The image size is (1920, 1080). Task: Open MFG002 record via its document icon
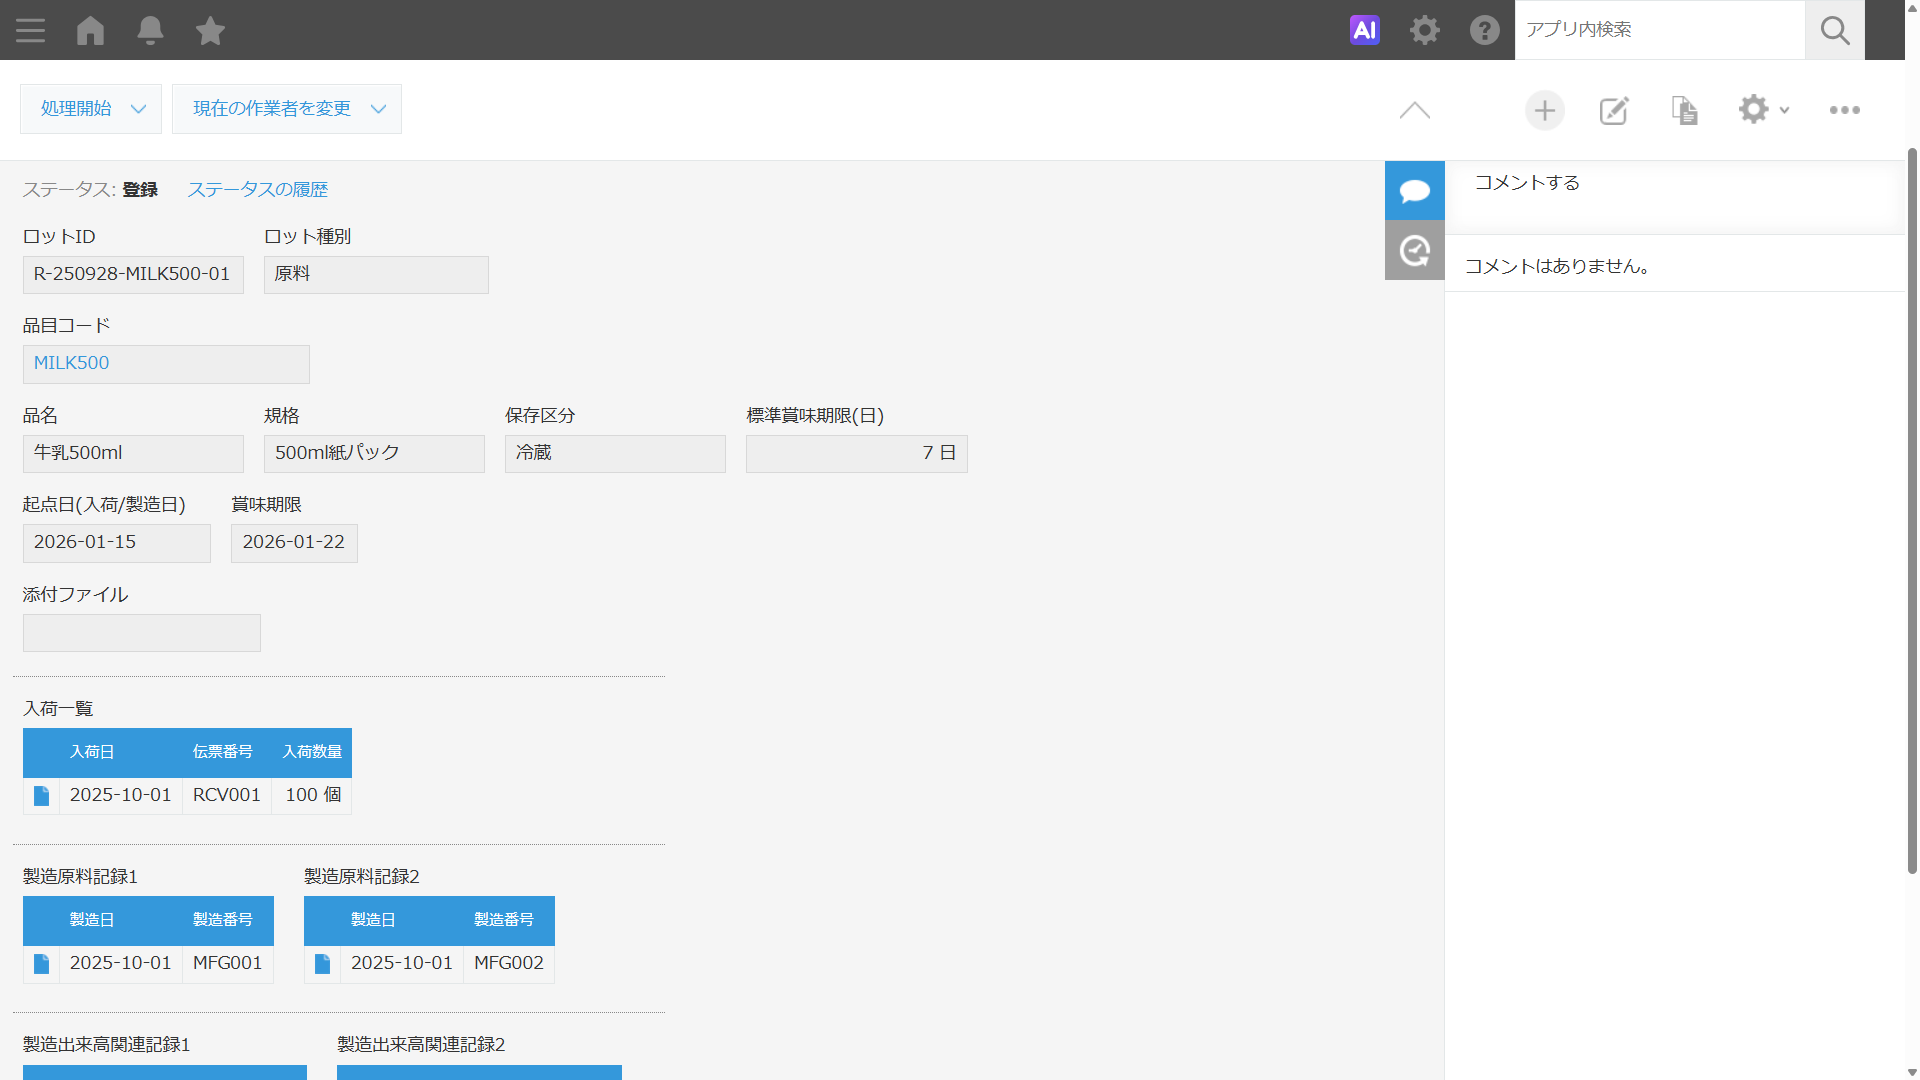[x=322, y=963]
